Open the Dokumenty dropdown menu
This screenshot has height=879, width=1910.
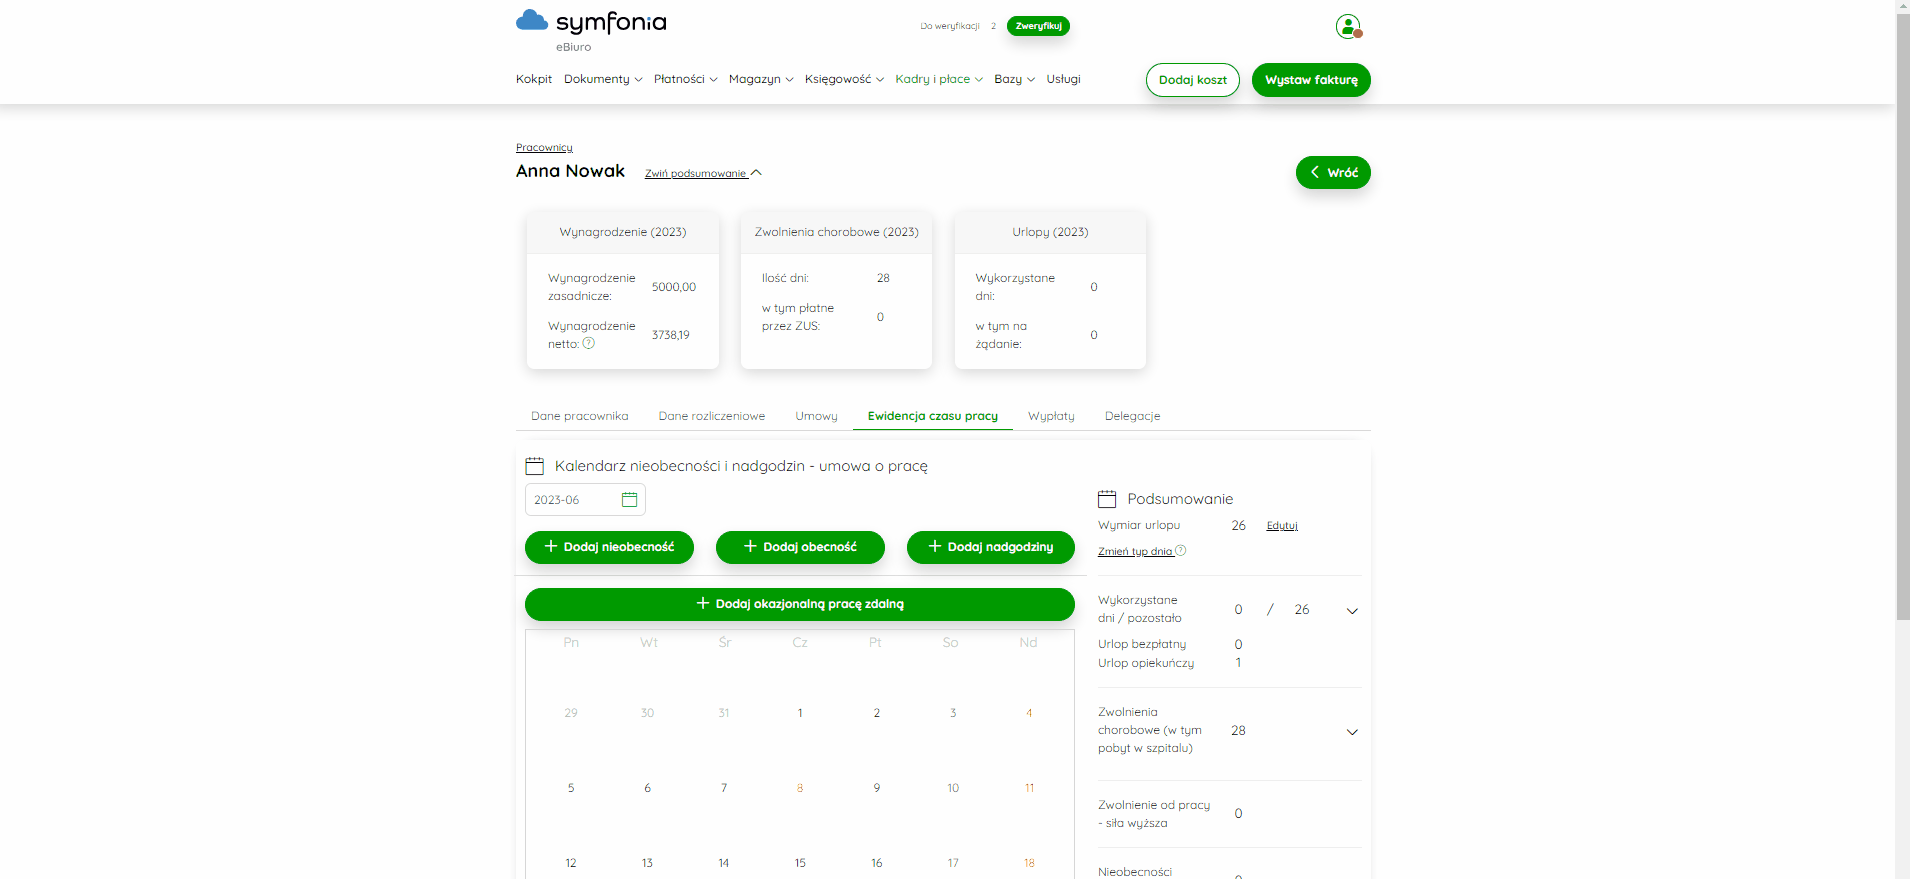[603, 79]
